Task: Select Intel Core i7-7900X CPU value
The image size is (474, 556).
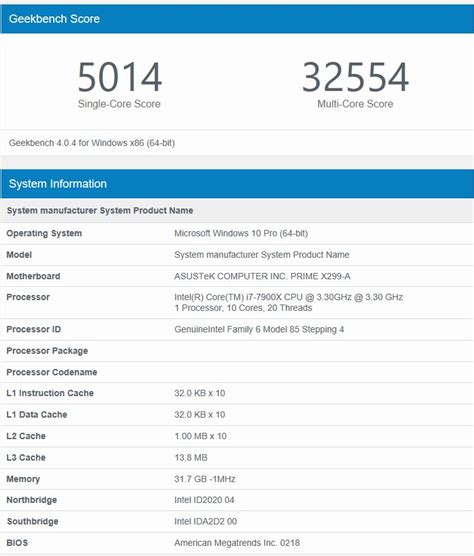Action: 289,297
